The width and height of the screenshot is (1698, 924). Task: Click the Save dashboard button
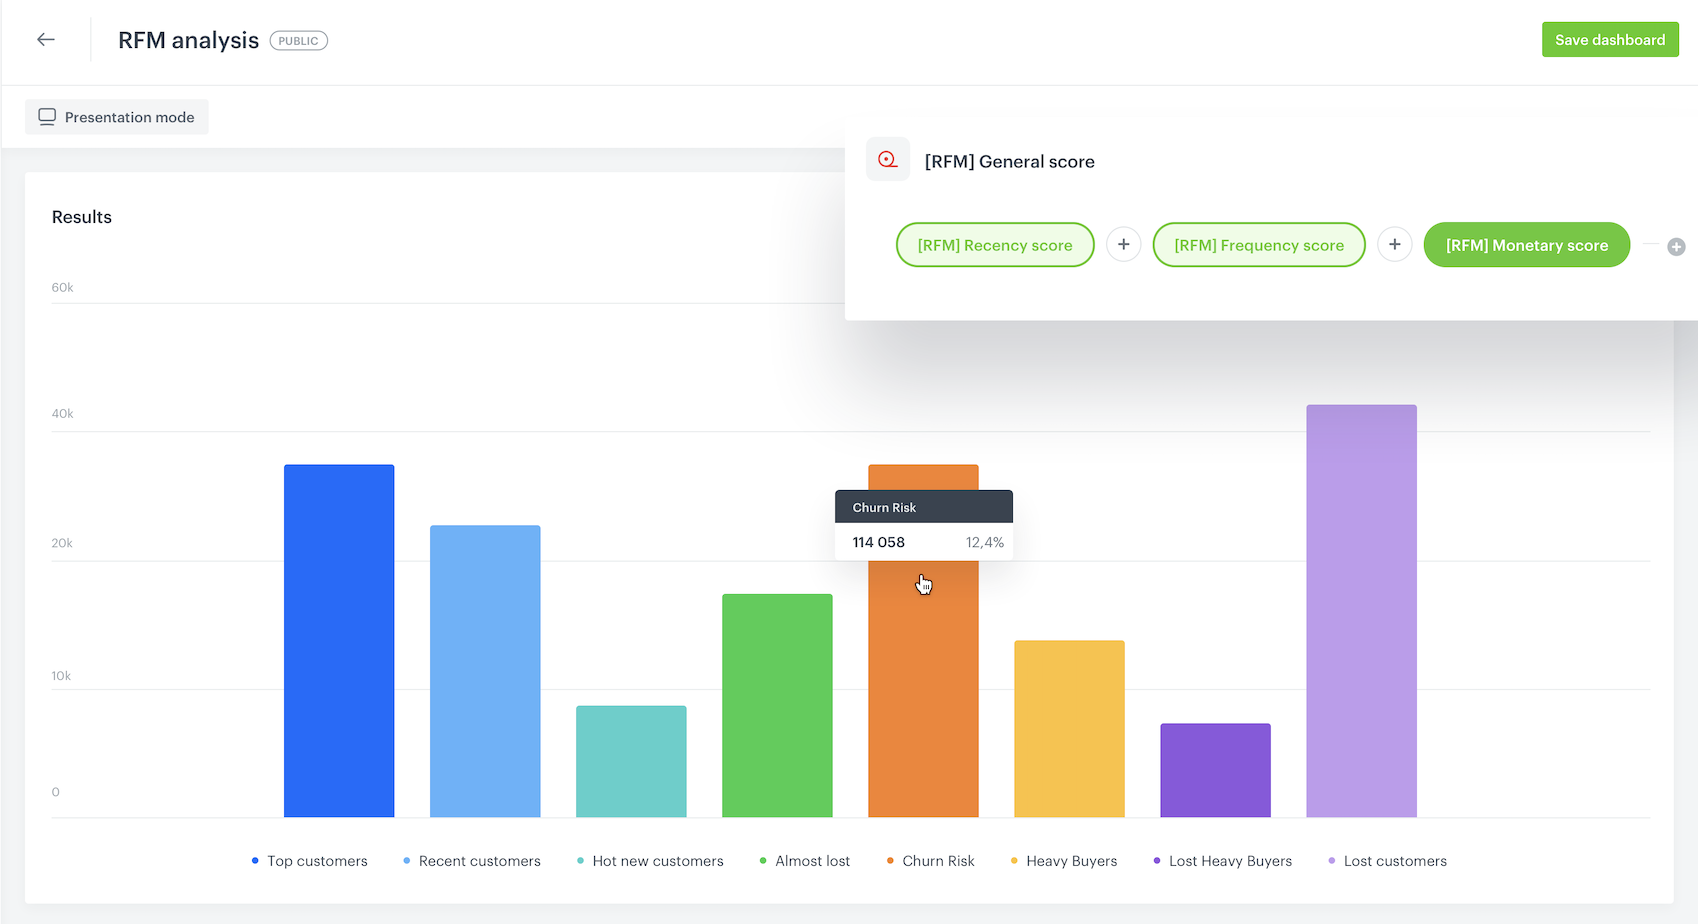(1610, 39)
